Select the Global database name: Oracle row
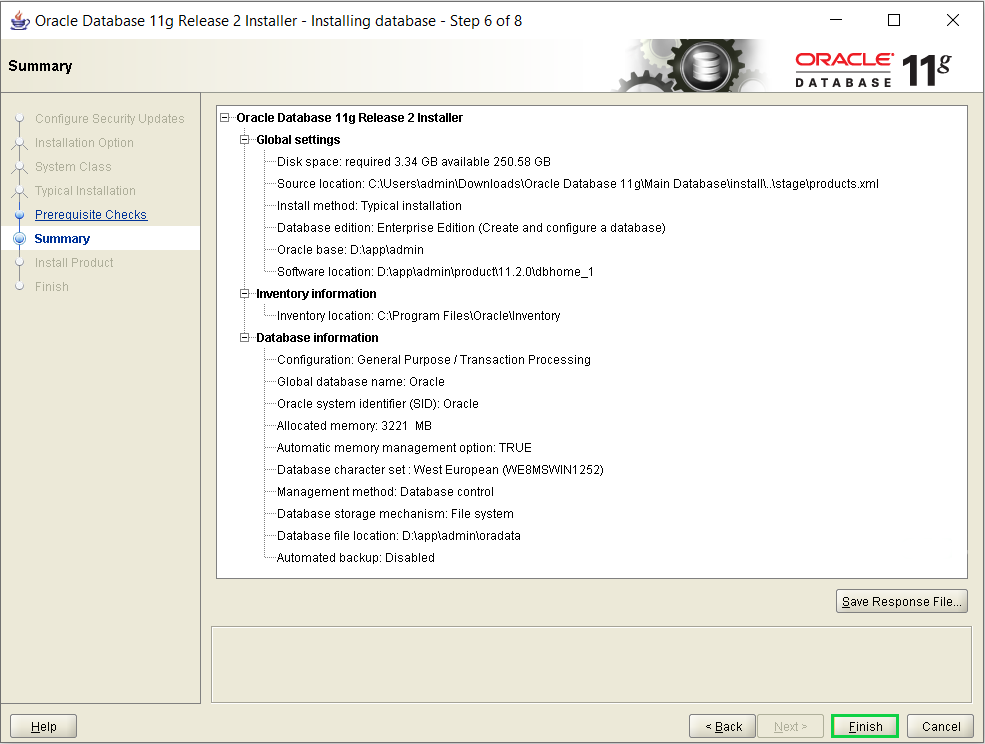Image resolution: width=985 pixels, height=744 pixels. (x=361, y=381)
